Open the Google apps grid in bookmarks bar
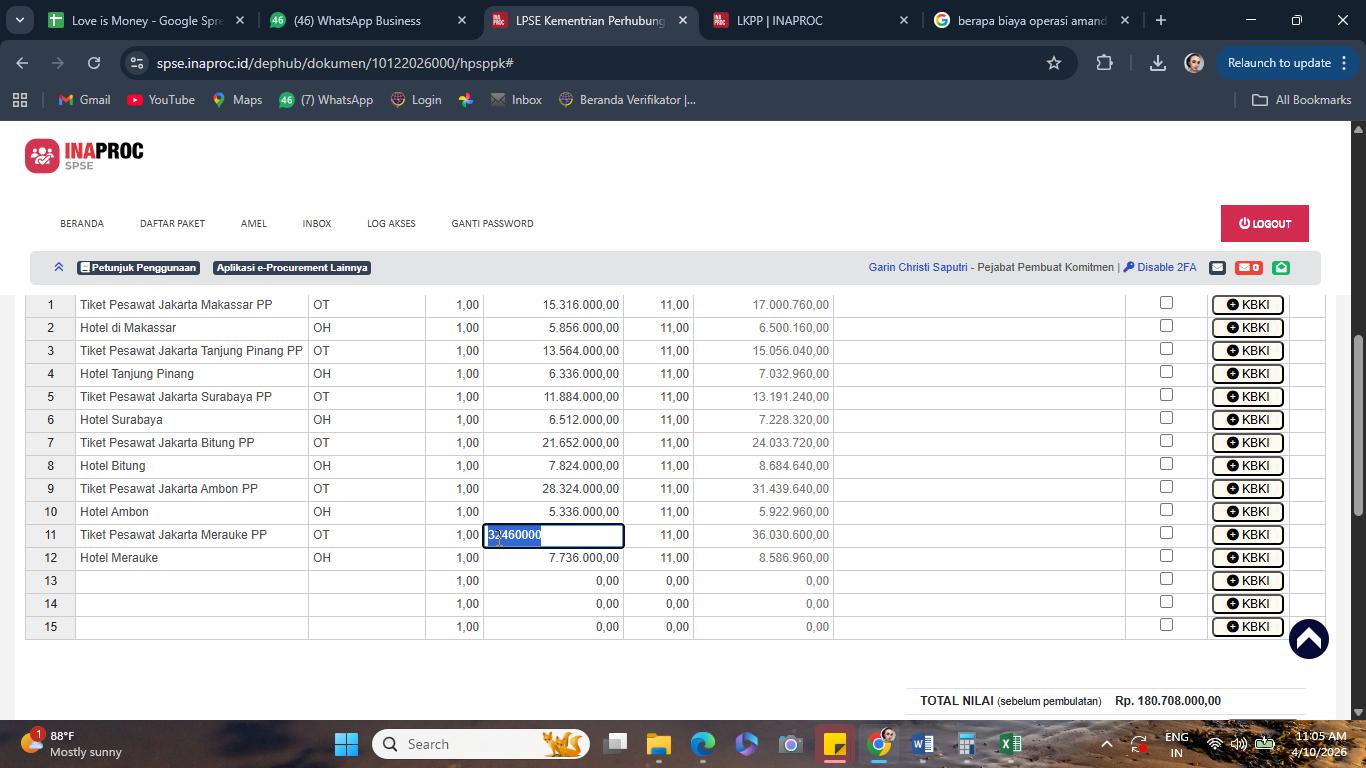Screen dimensions: 1366x768 pos(19,100)
